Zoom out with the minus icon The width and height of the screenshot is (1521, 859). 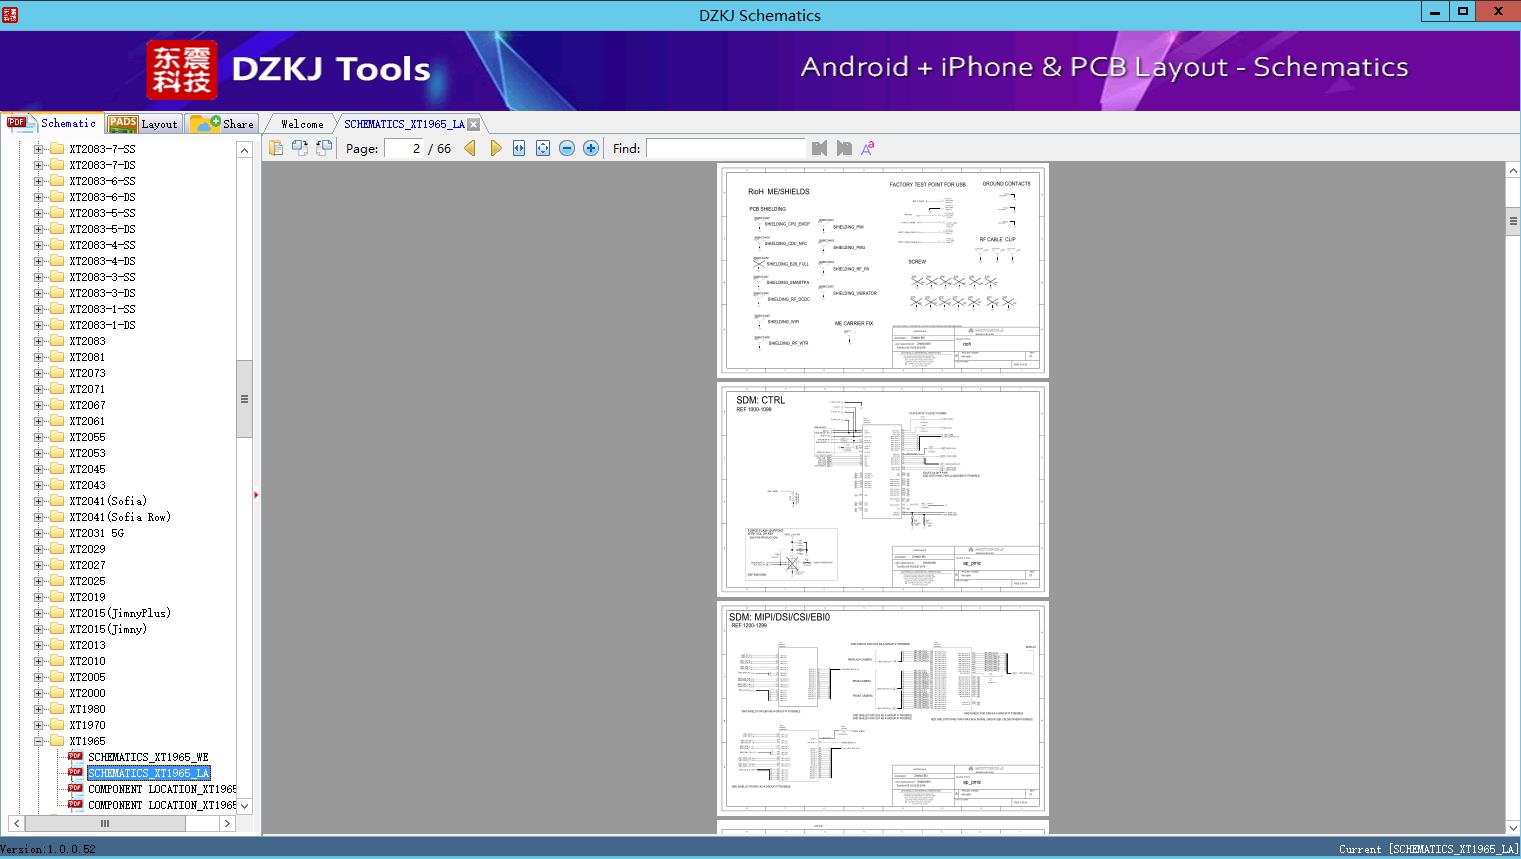[x=567, y=148]
